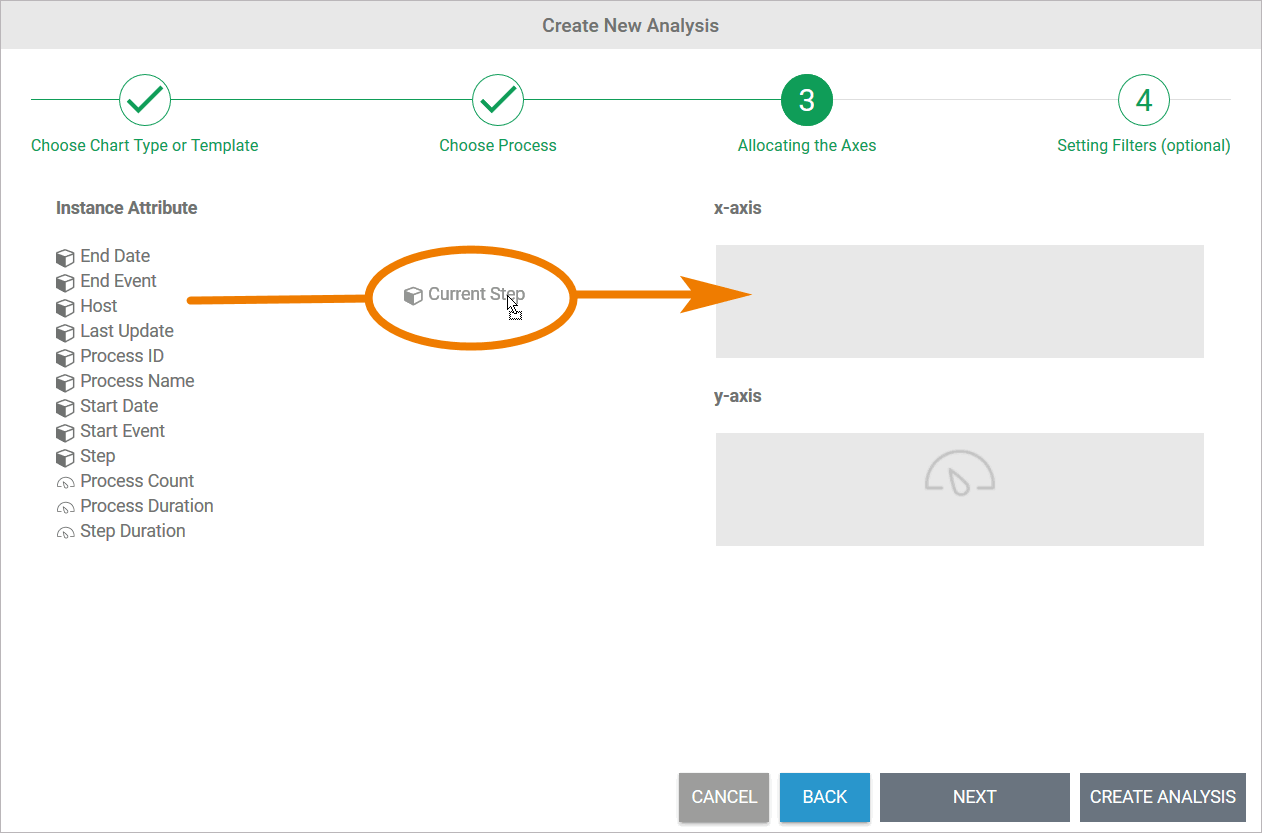Click the cube icon beside End Event
The width and height of the screenshot is (1262, 833).
click(x=66, y=282)
